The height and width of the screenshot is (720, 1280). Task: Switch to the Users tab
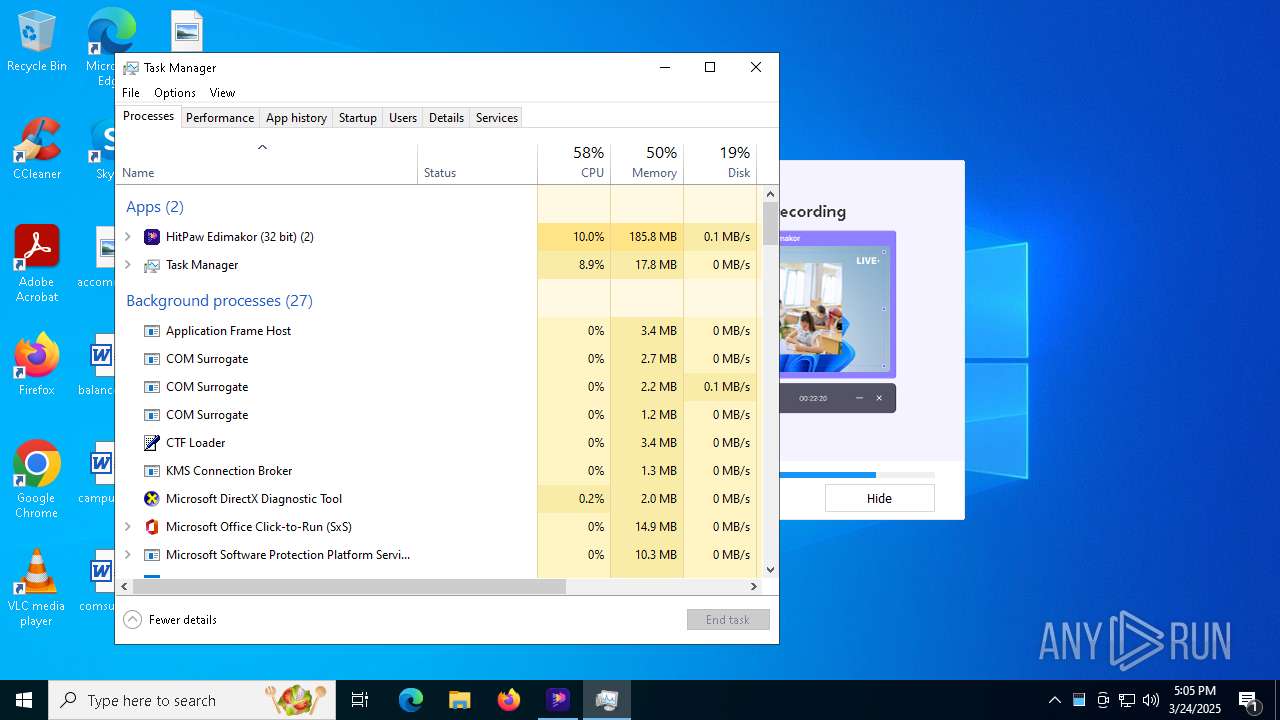pos(403,118)
